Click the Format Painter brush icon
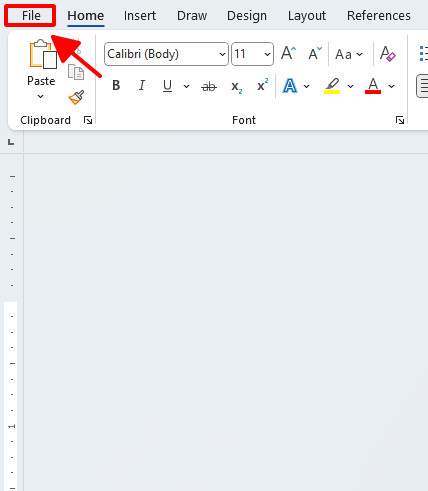 [76, 97]
